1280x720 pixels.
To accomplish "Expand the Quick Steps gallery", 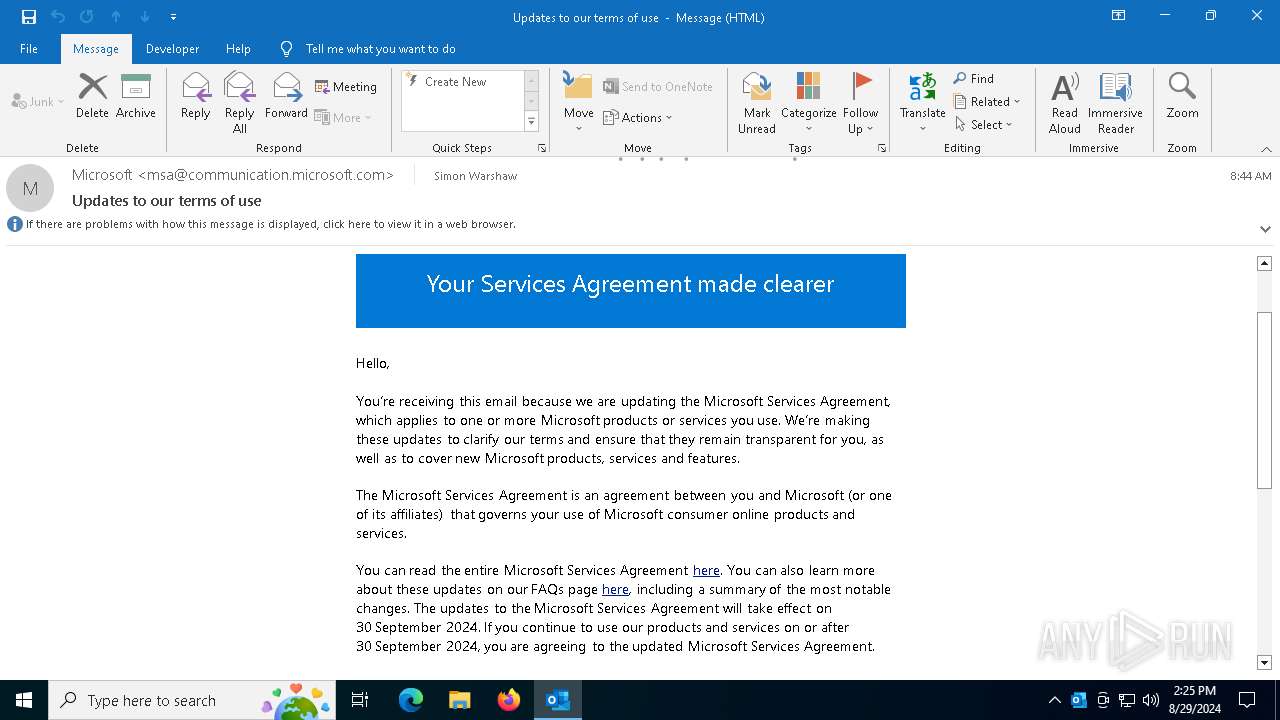I will [531, 122].
